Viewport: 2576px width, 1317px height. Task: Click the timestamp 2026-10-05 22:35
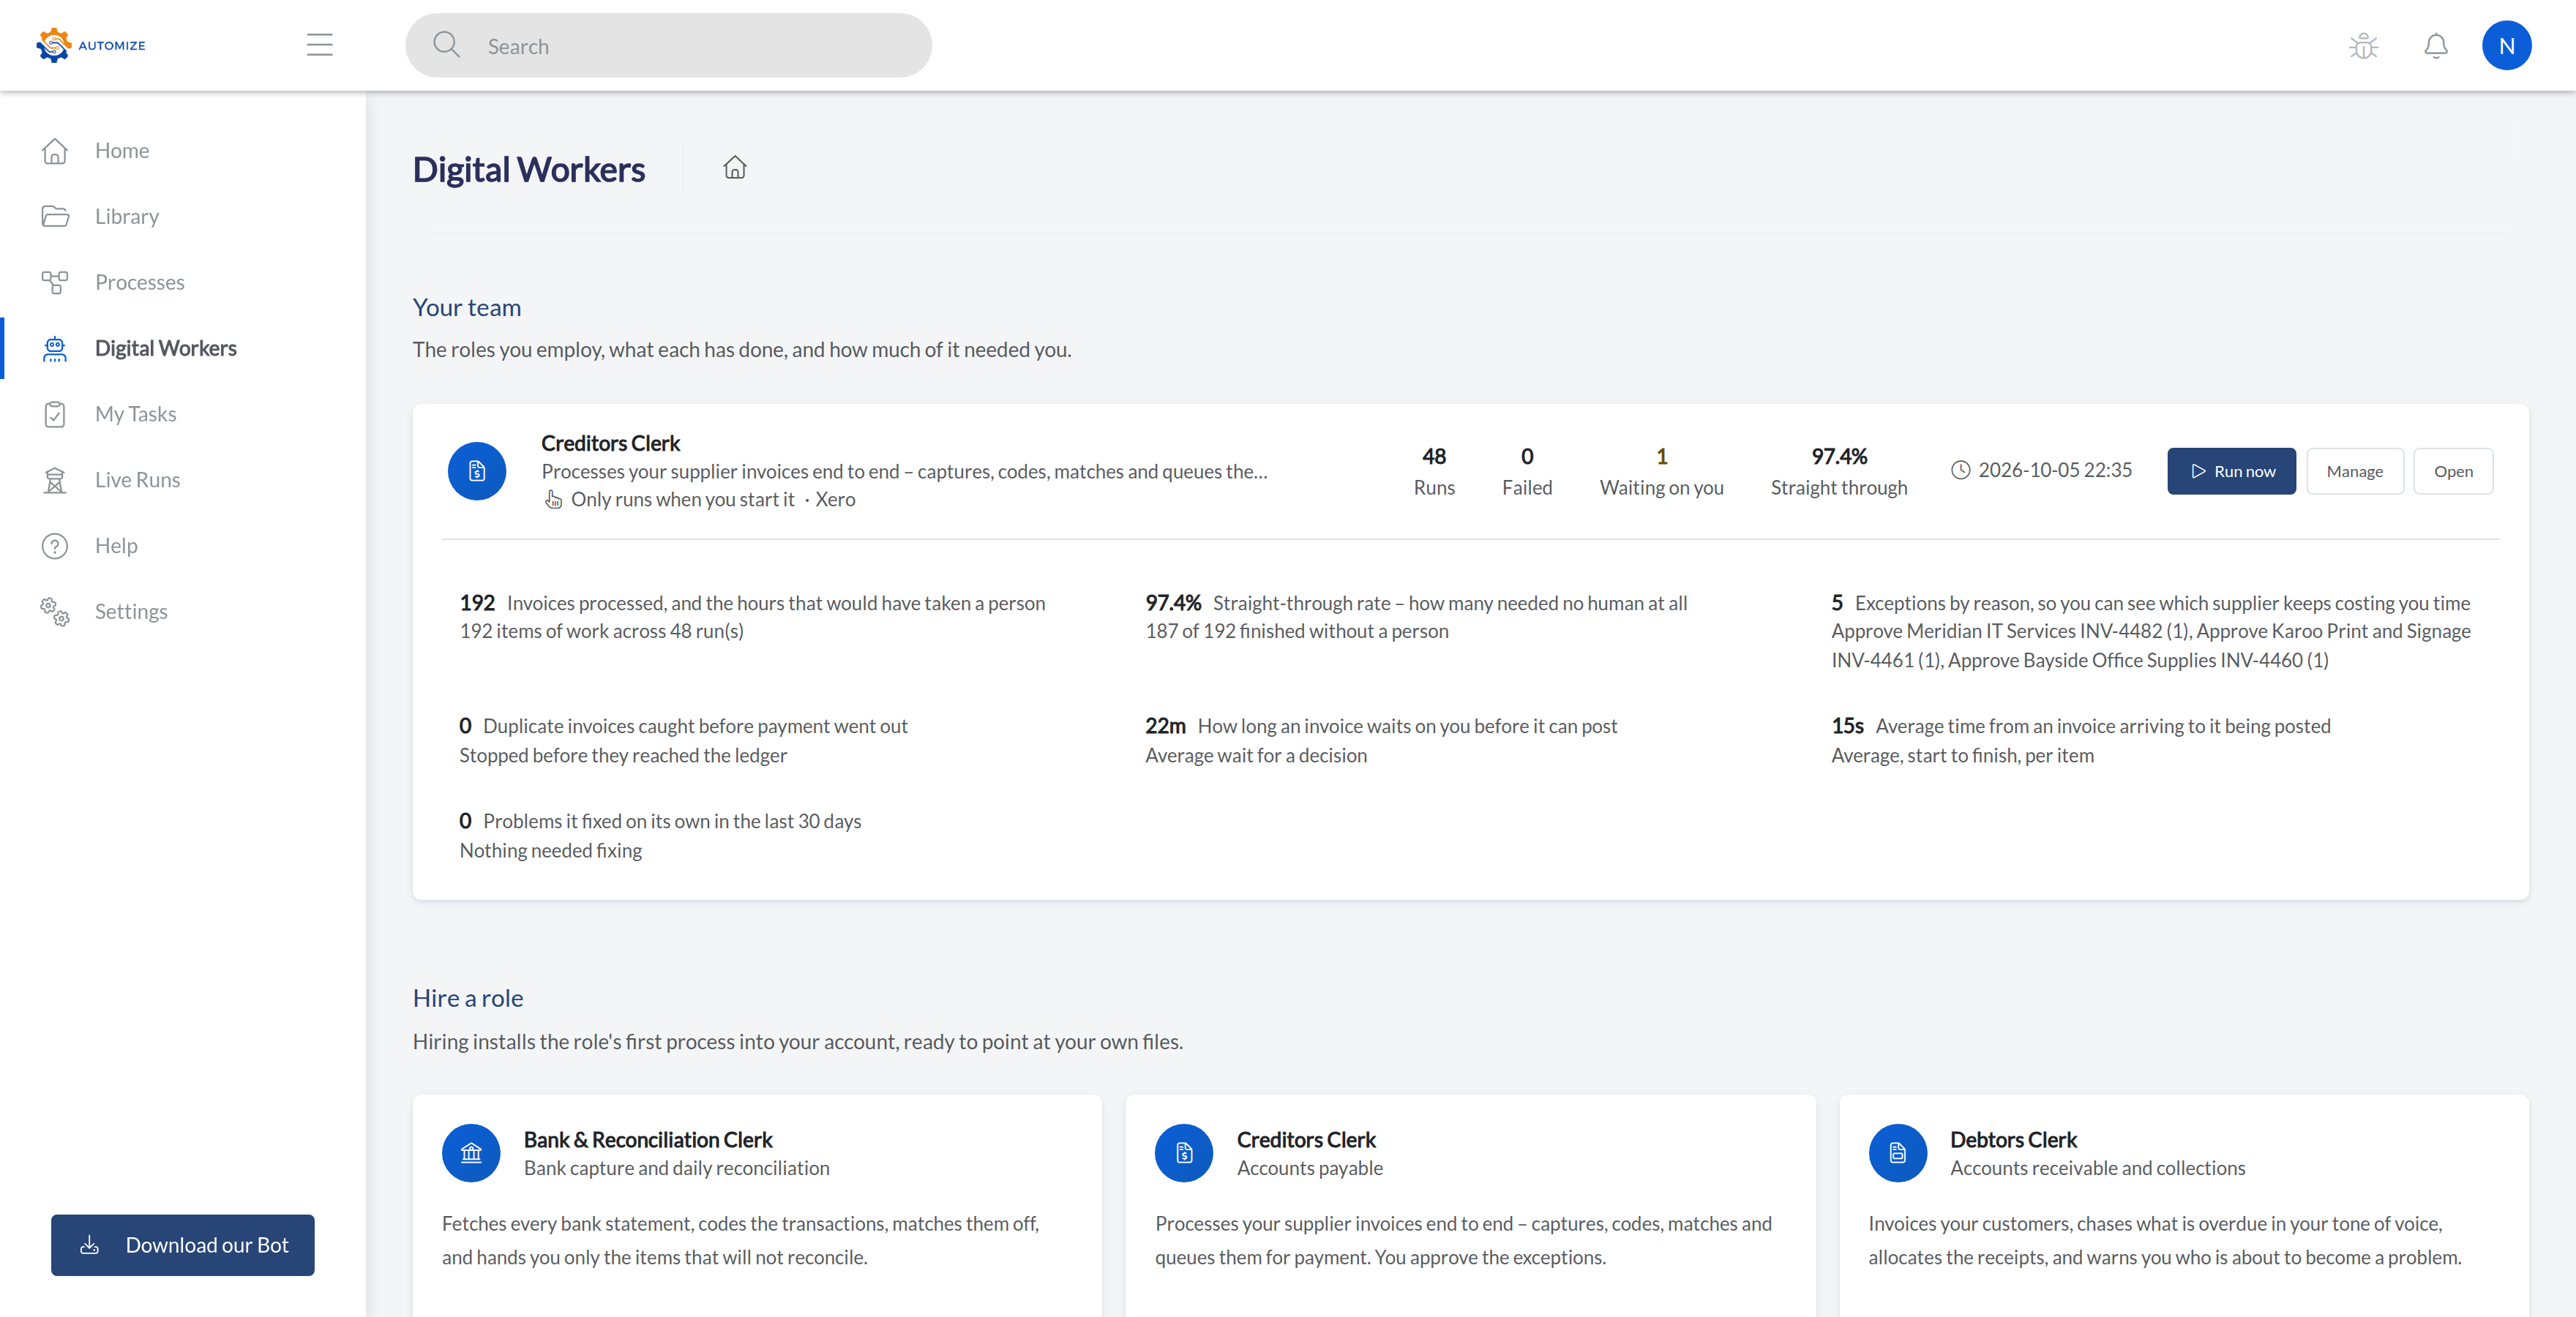[2055, 470]
